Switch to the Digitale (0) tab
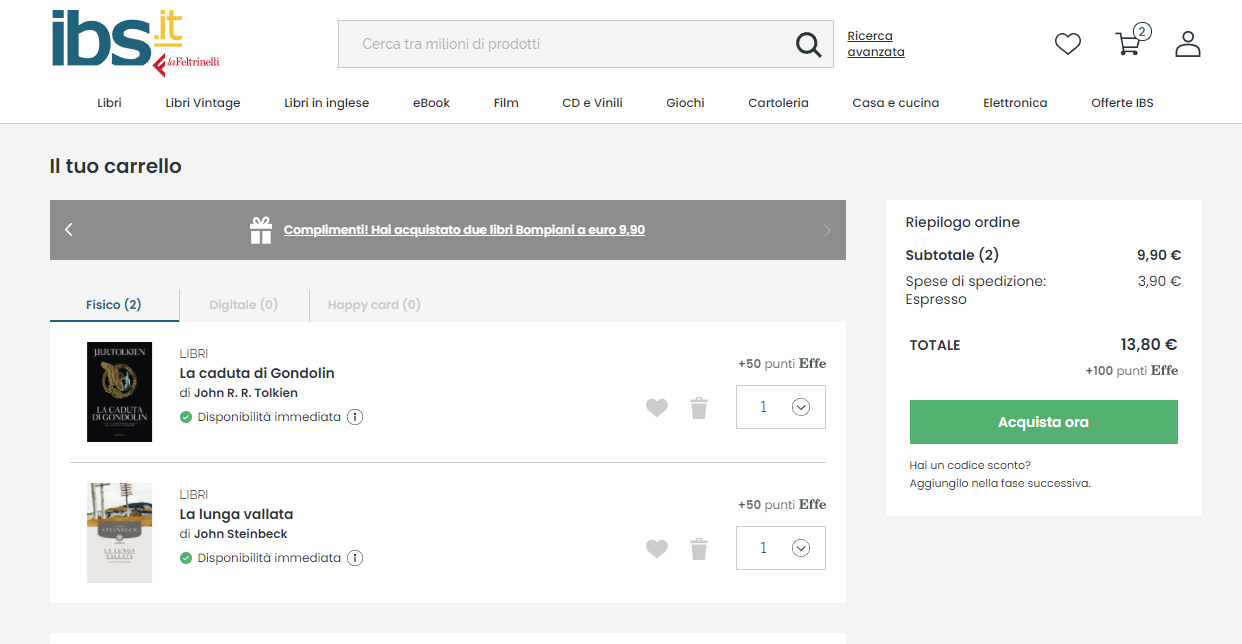Screen dimensions: 1242x644 tap(243, 305)
